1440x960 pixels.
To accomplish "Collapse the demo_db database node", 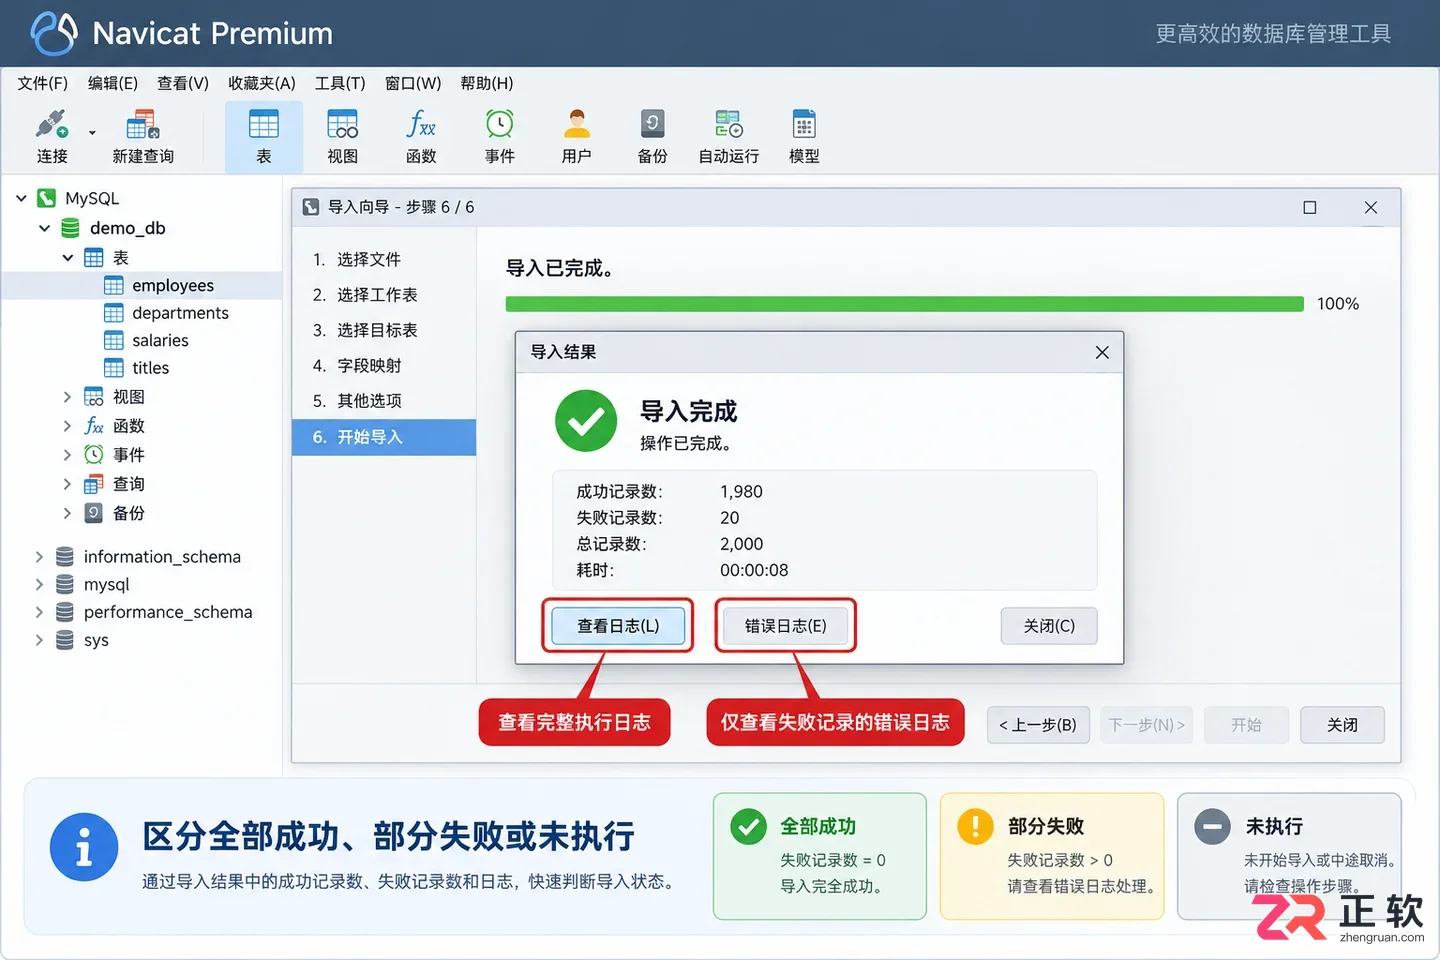I will [44, 228].
